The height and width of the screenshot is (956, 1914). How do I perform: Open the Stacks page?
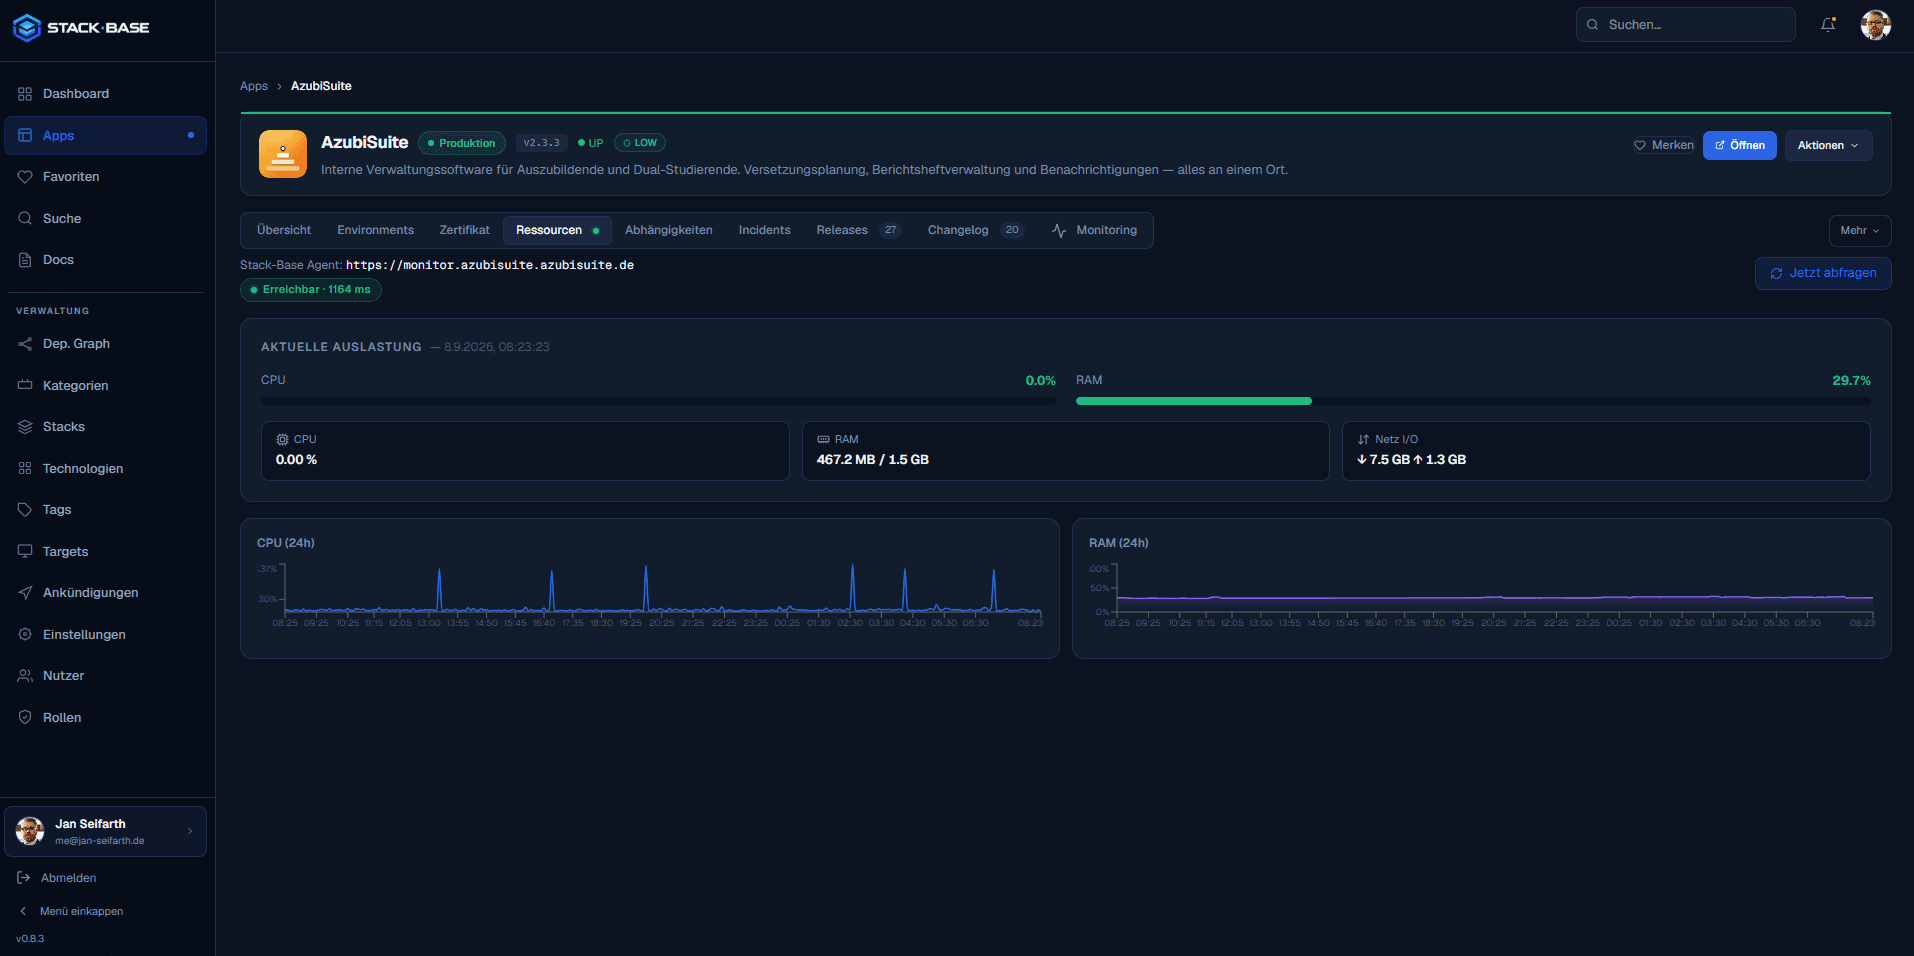pyautogui.click(x=105, y=427)
